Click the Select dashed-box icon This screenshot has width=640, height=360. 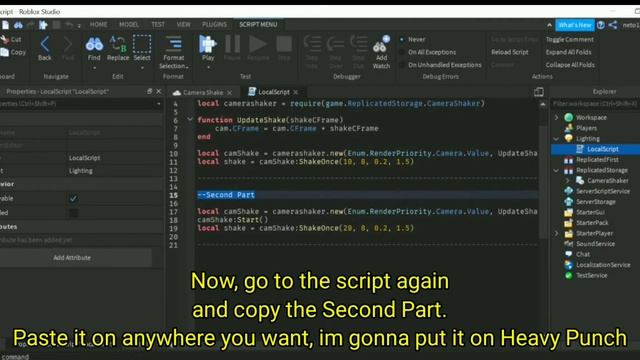(142, 44)
